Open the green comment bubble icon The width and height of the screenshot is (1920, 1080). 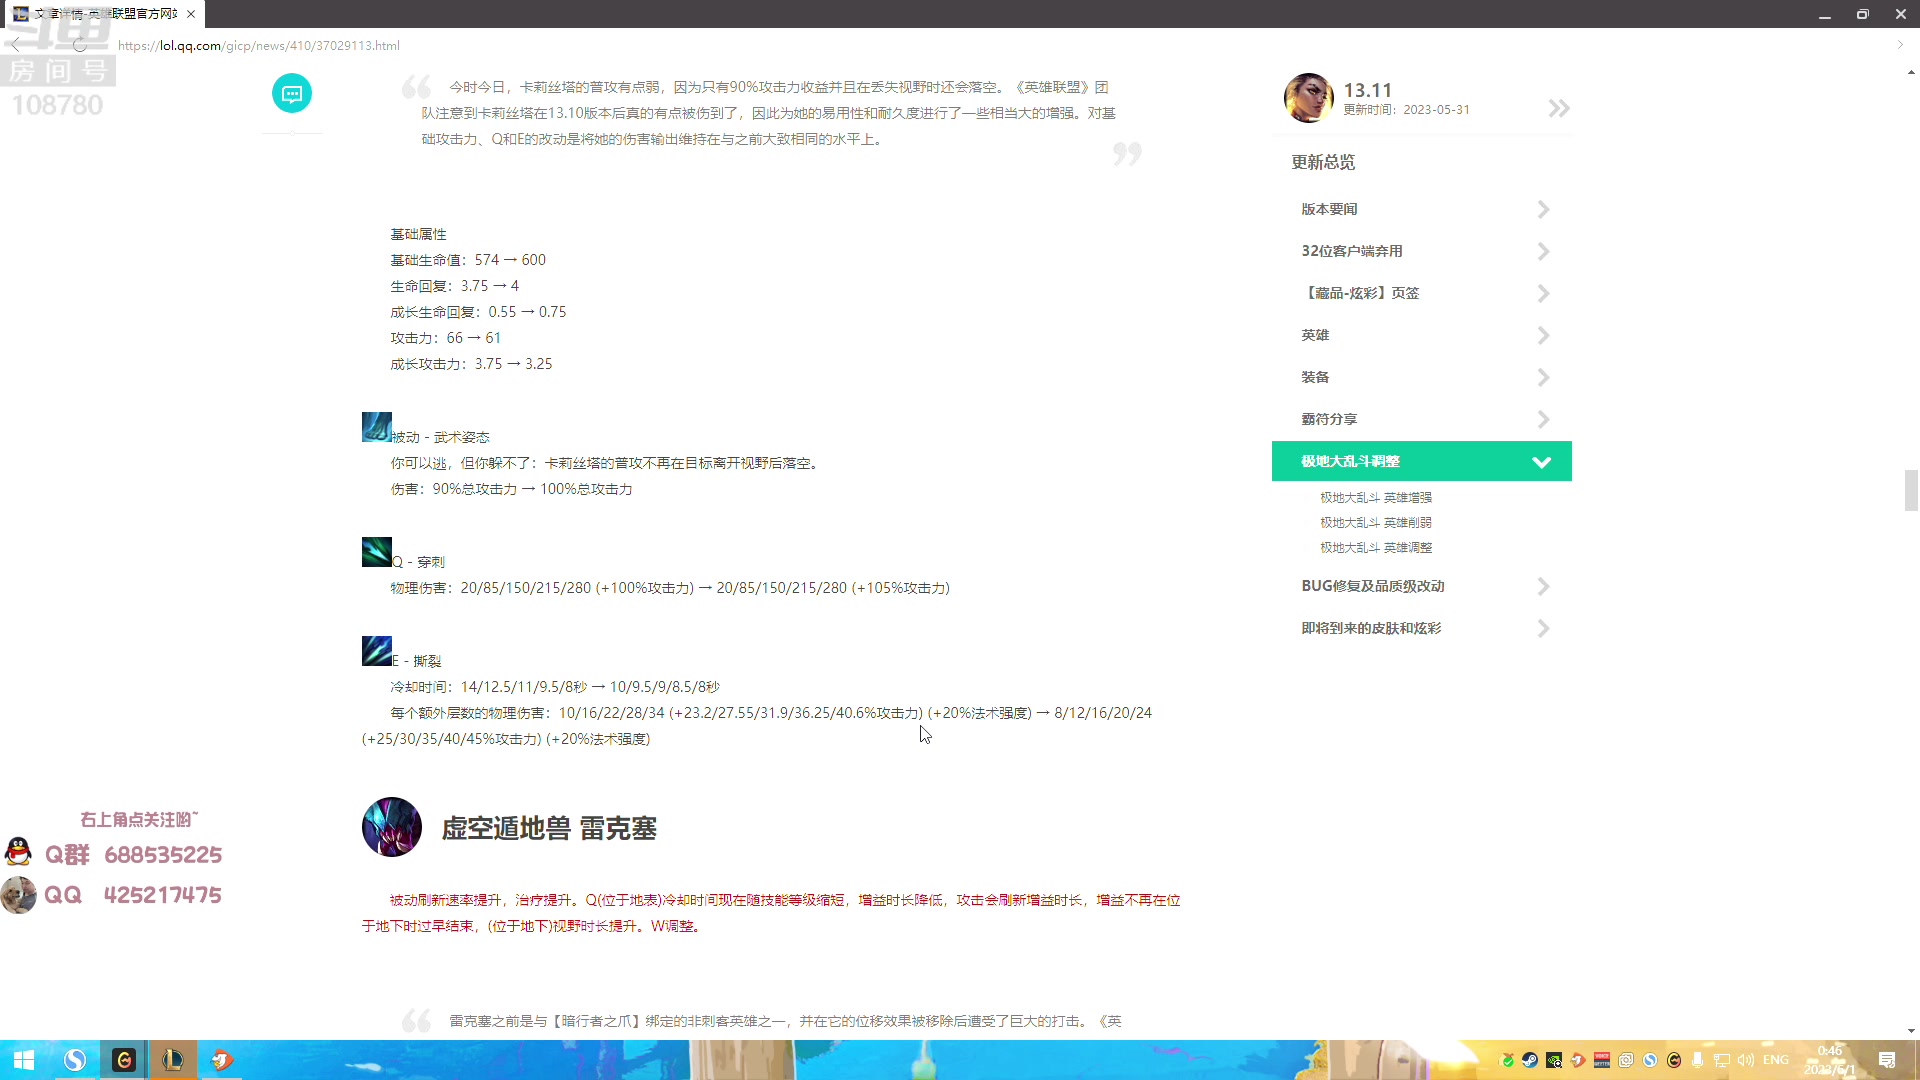291,93
